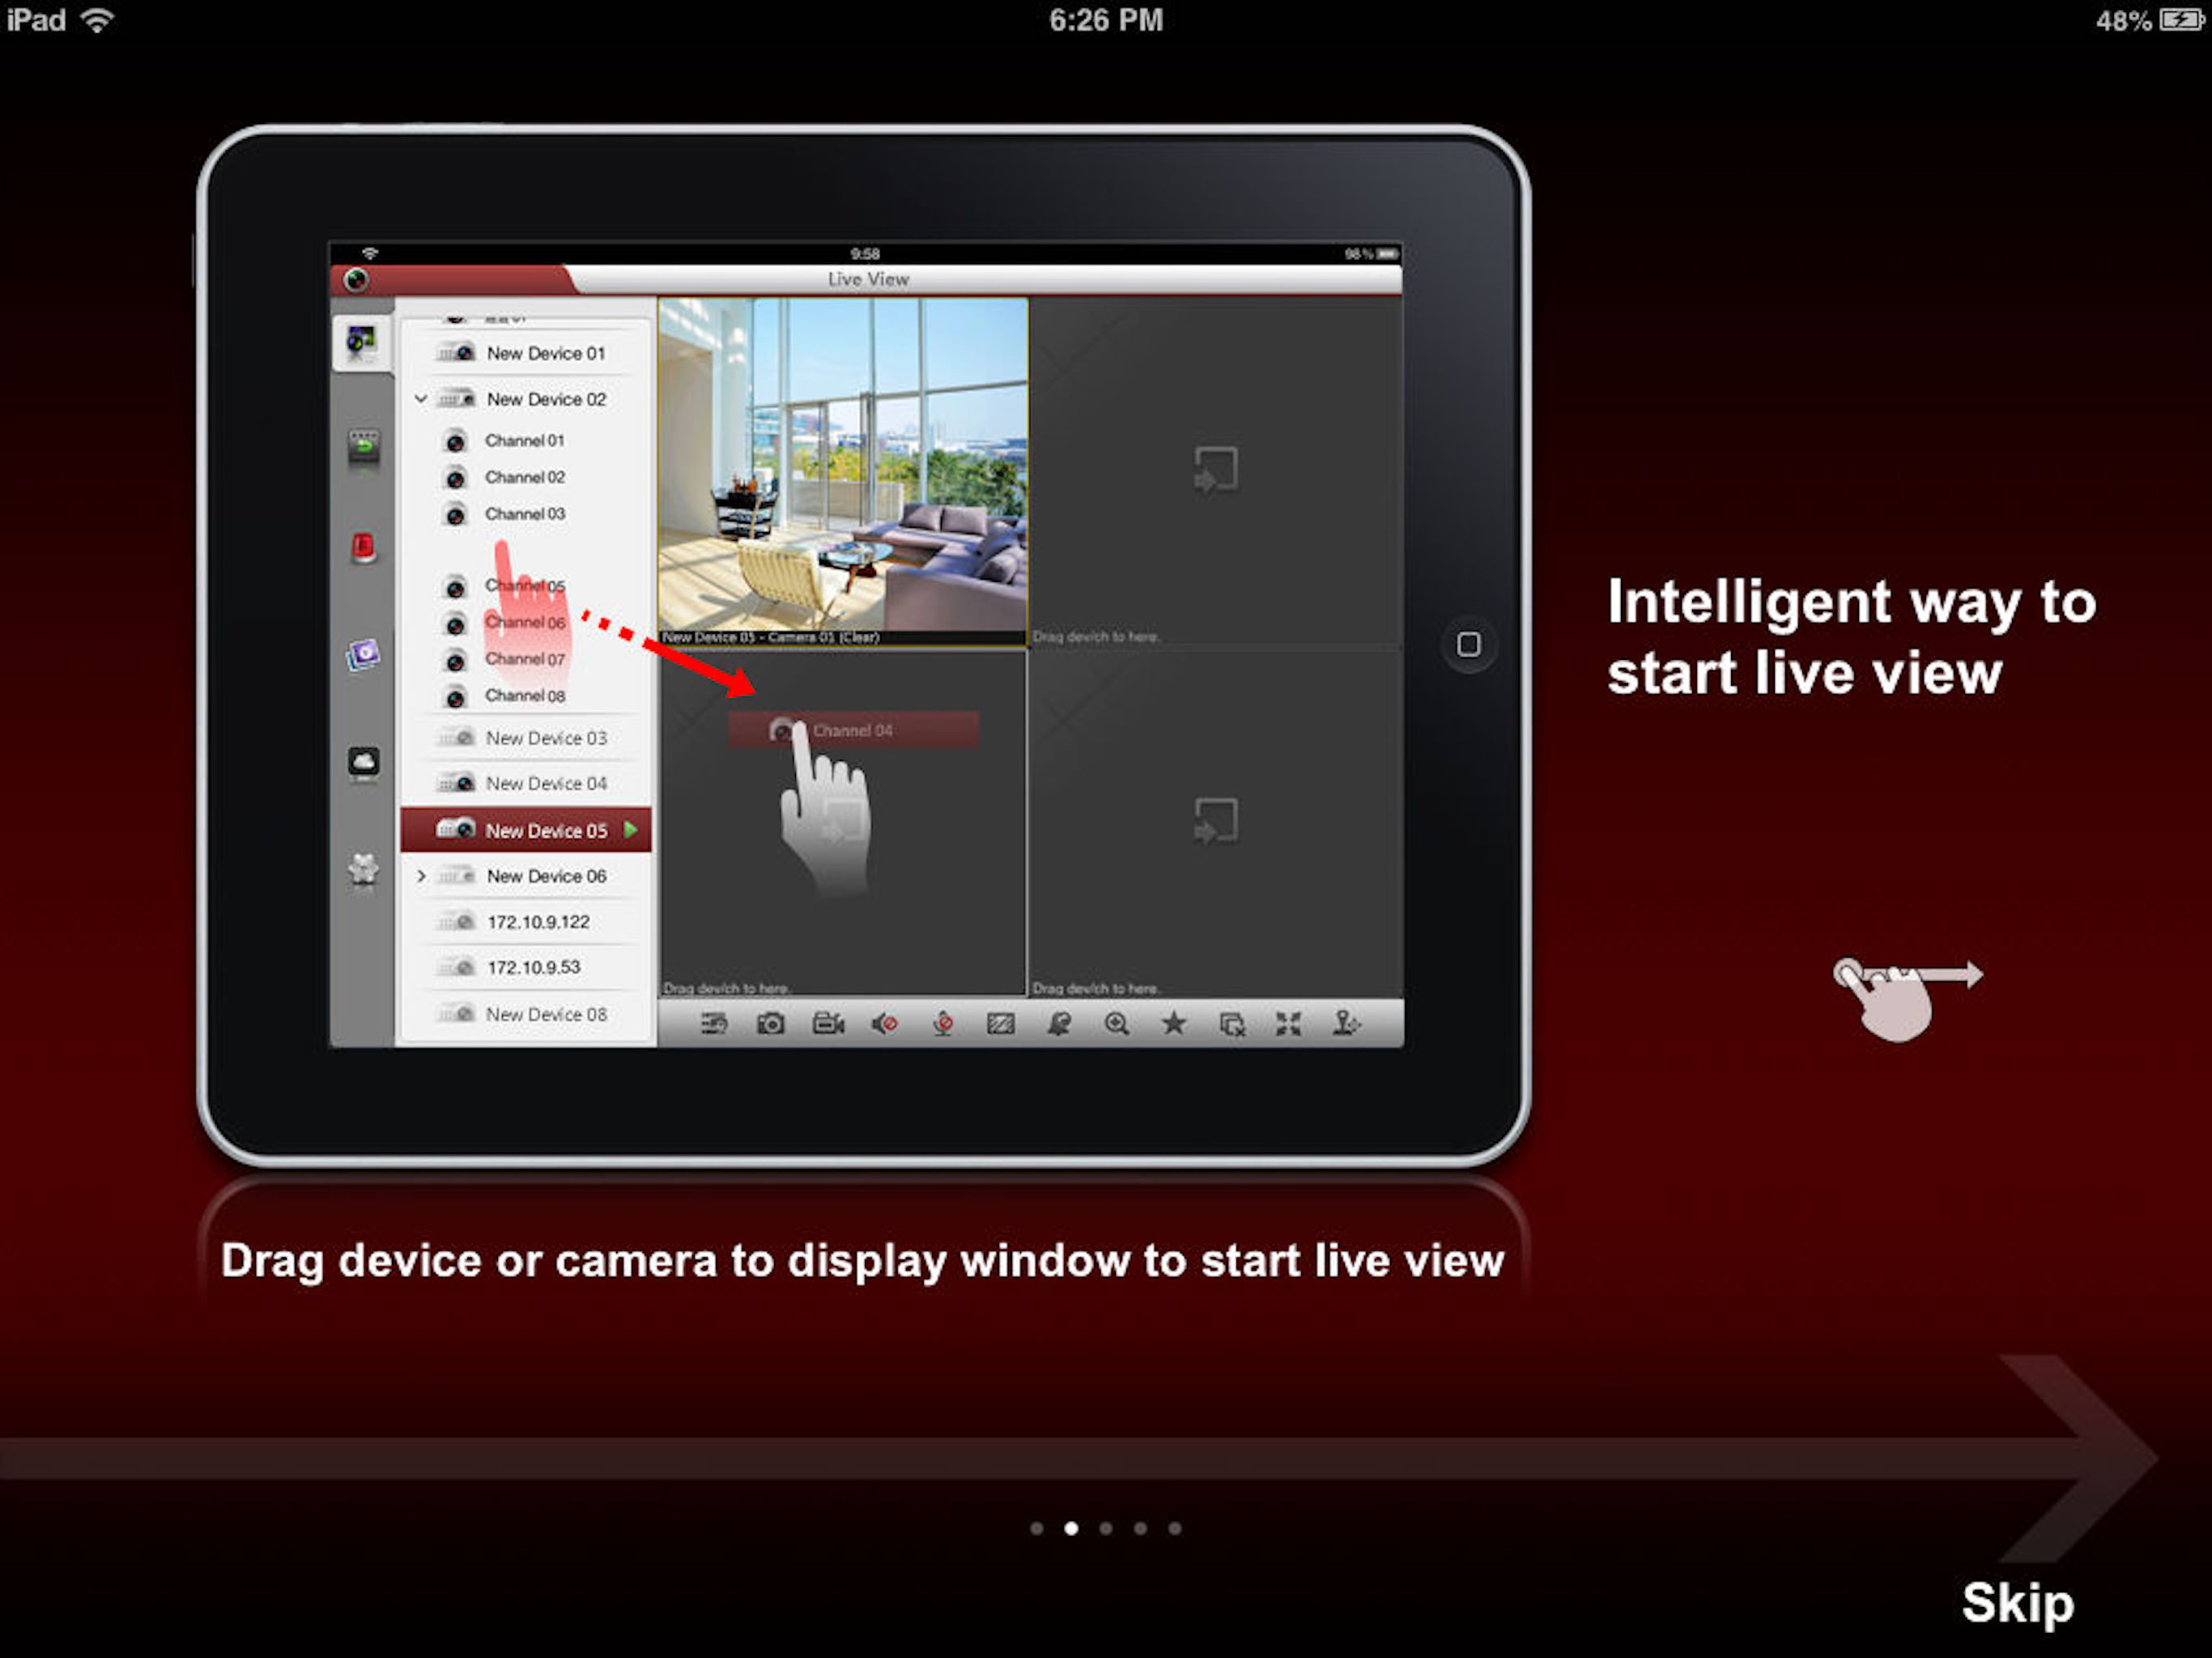Open the cloud sidebar icon
Viewport: 2212px width, 1658px height.
[x=363, y=763]
